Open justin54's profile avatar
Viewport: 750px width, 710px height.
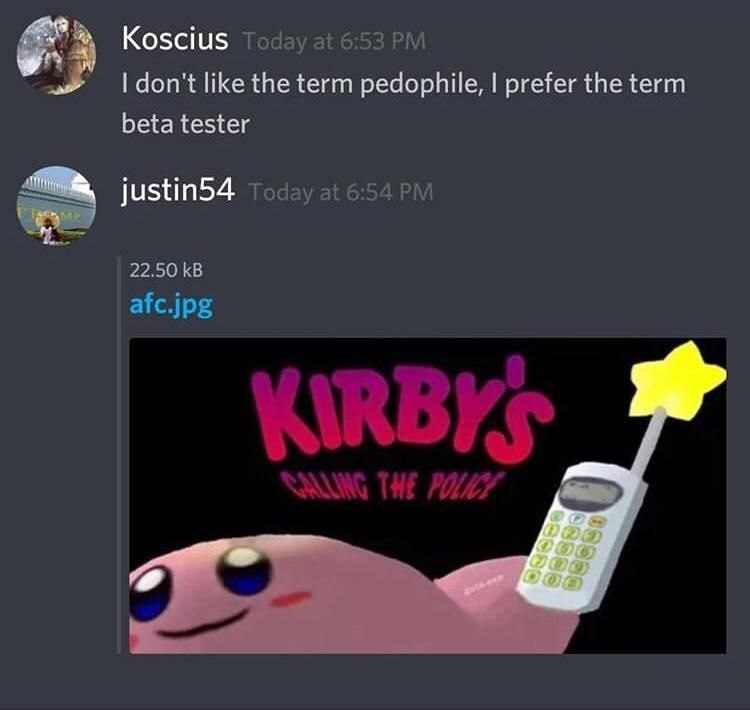click(x=56, y=206)
